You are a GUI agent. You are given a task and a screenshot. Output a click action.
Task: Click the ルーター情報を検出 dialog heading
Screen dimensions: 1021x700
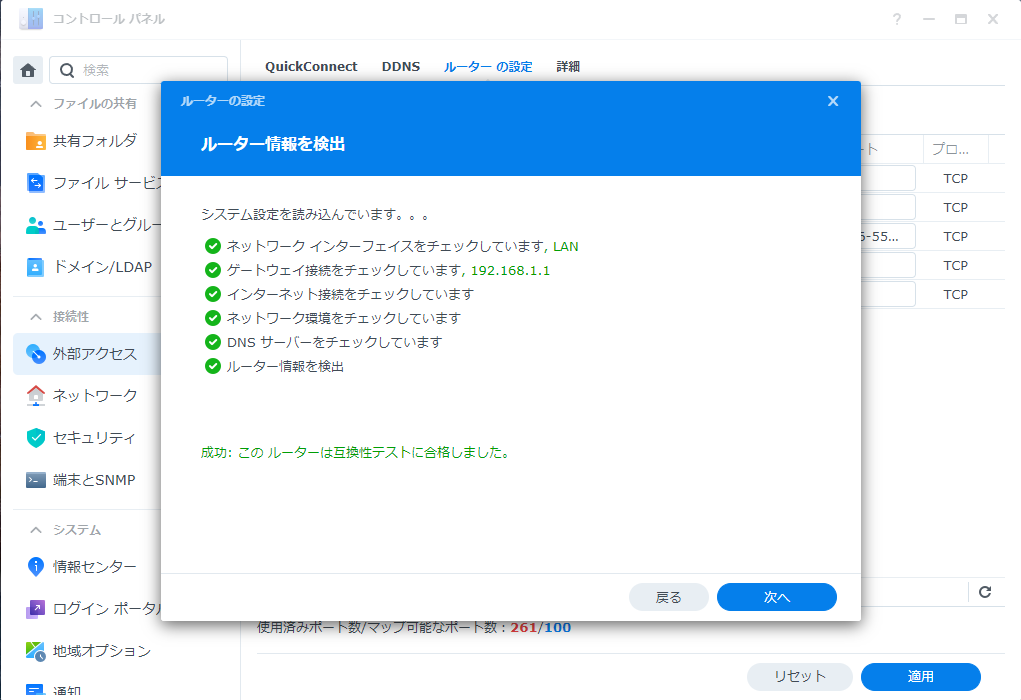point(273,144)
